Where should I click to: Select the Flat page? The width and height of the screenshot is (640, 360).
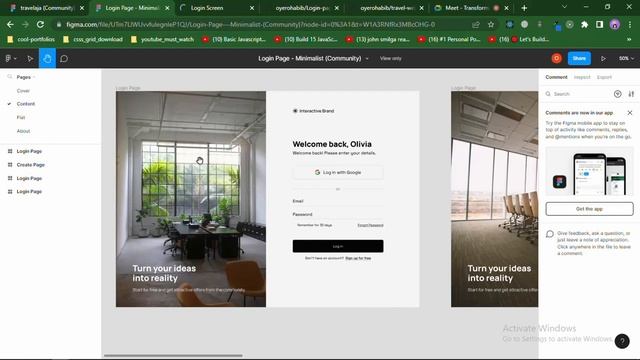(x=21, y=118)
